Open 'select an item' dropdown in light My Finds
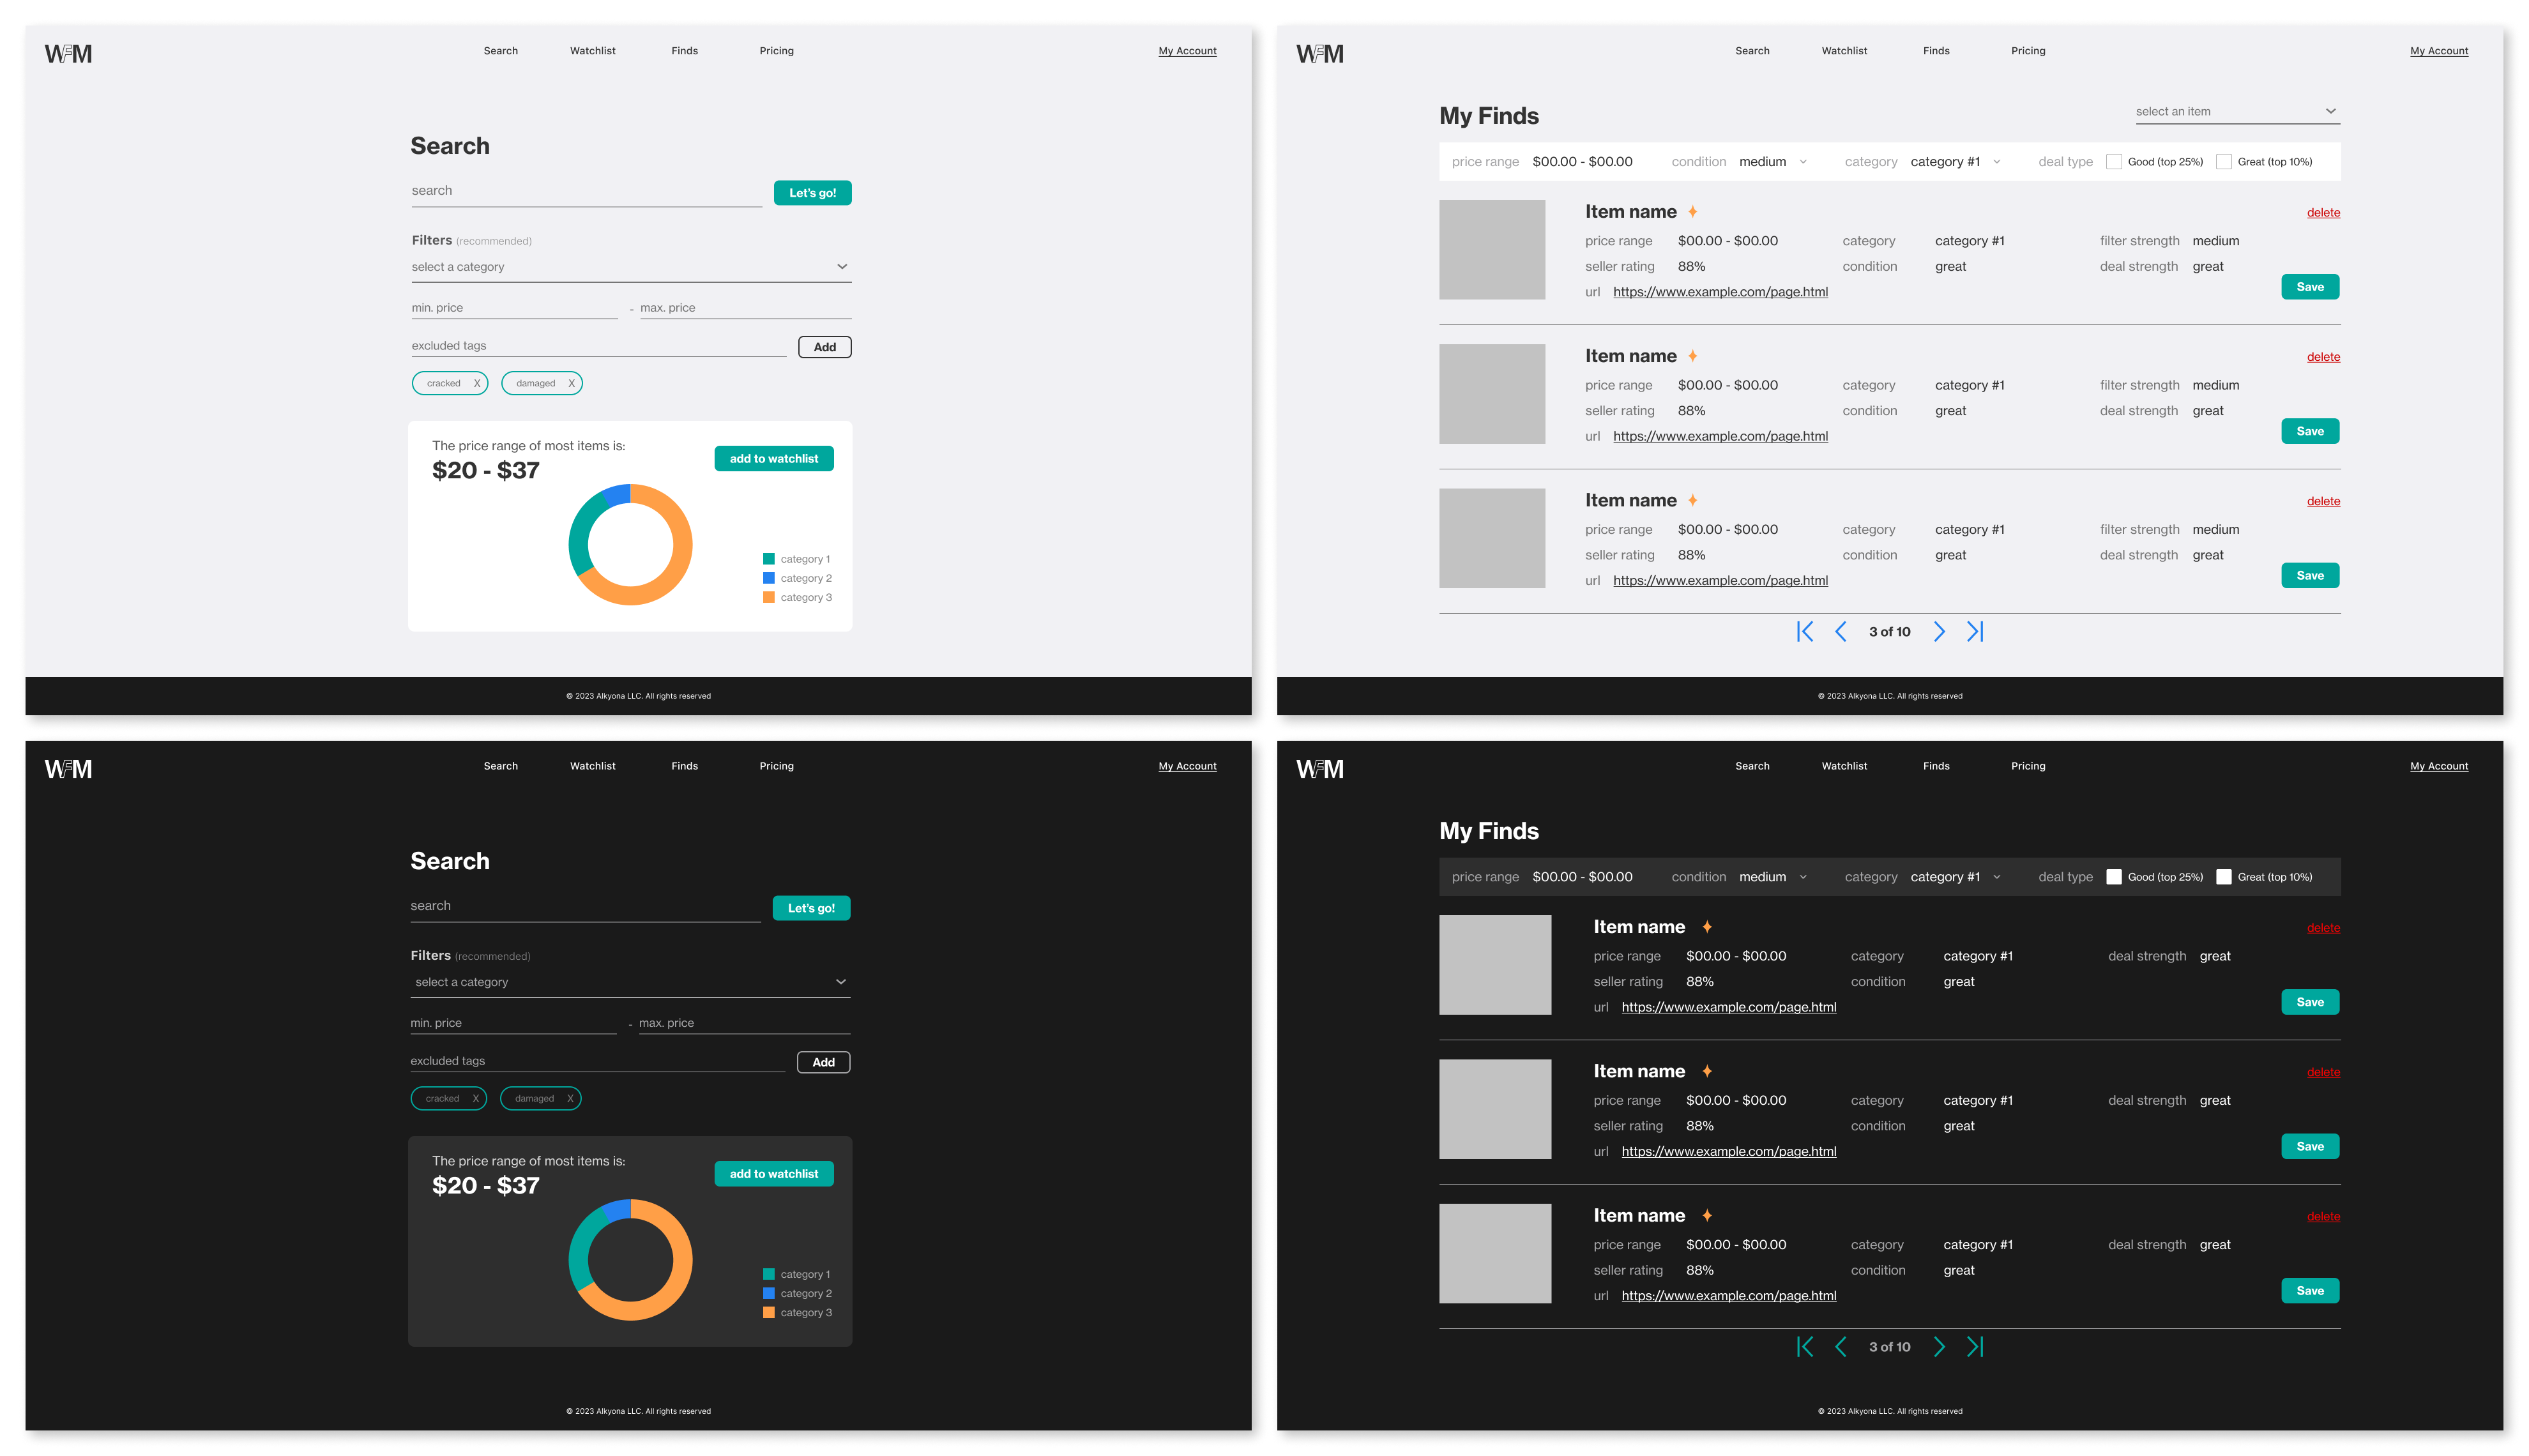This screenshot has width=2529, height=1456. (2238, 112)
